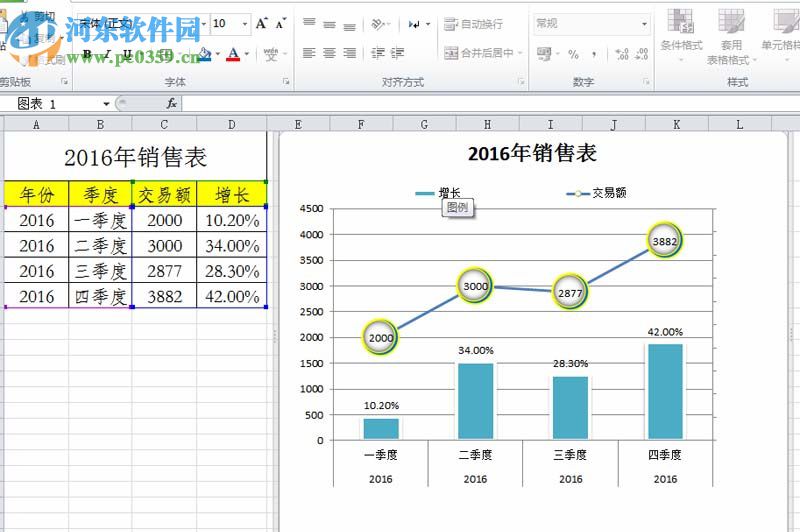Open 剪贴板 group dialog launcher

[x=64, y=82]
